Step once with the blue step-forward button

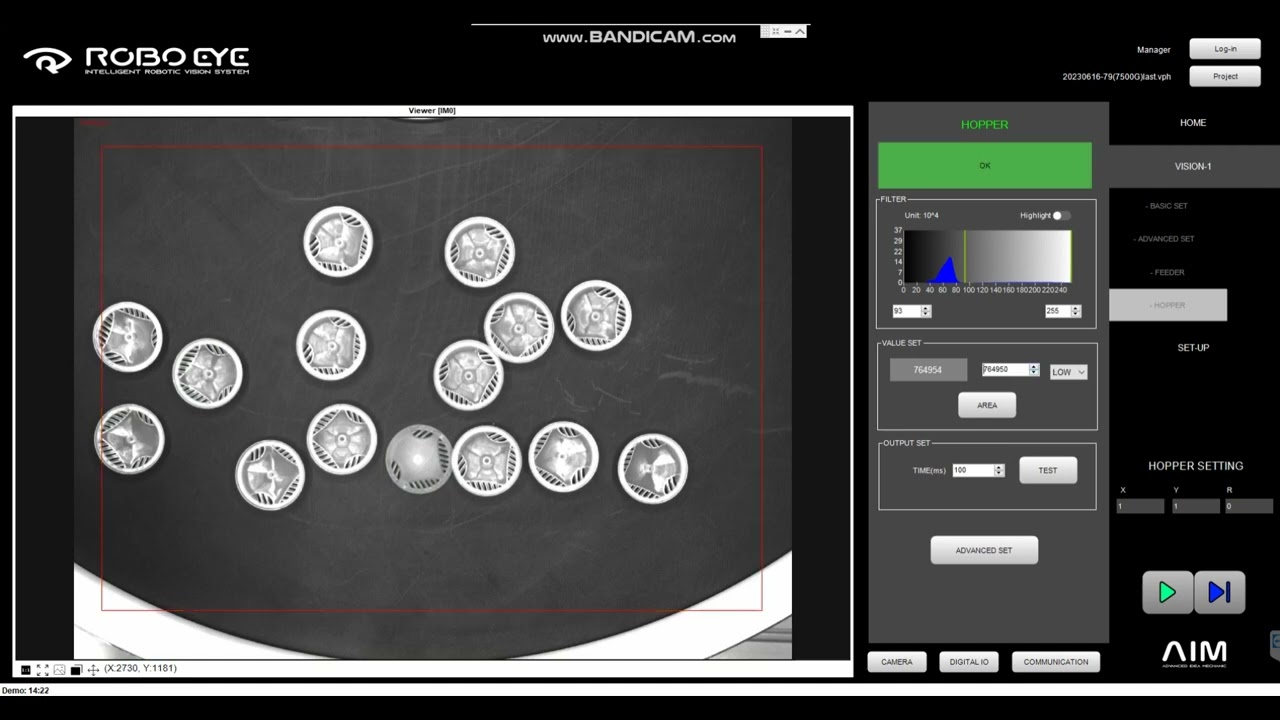click(x=1219, y=592)
